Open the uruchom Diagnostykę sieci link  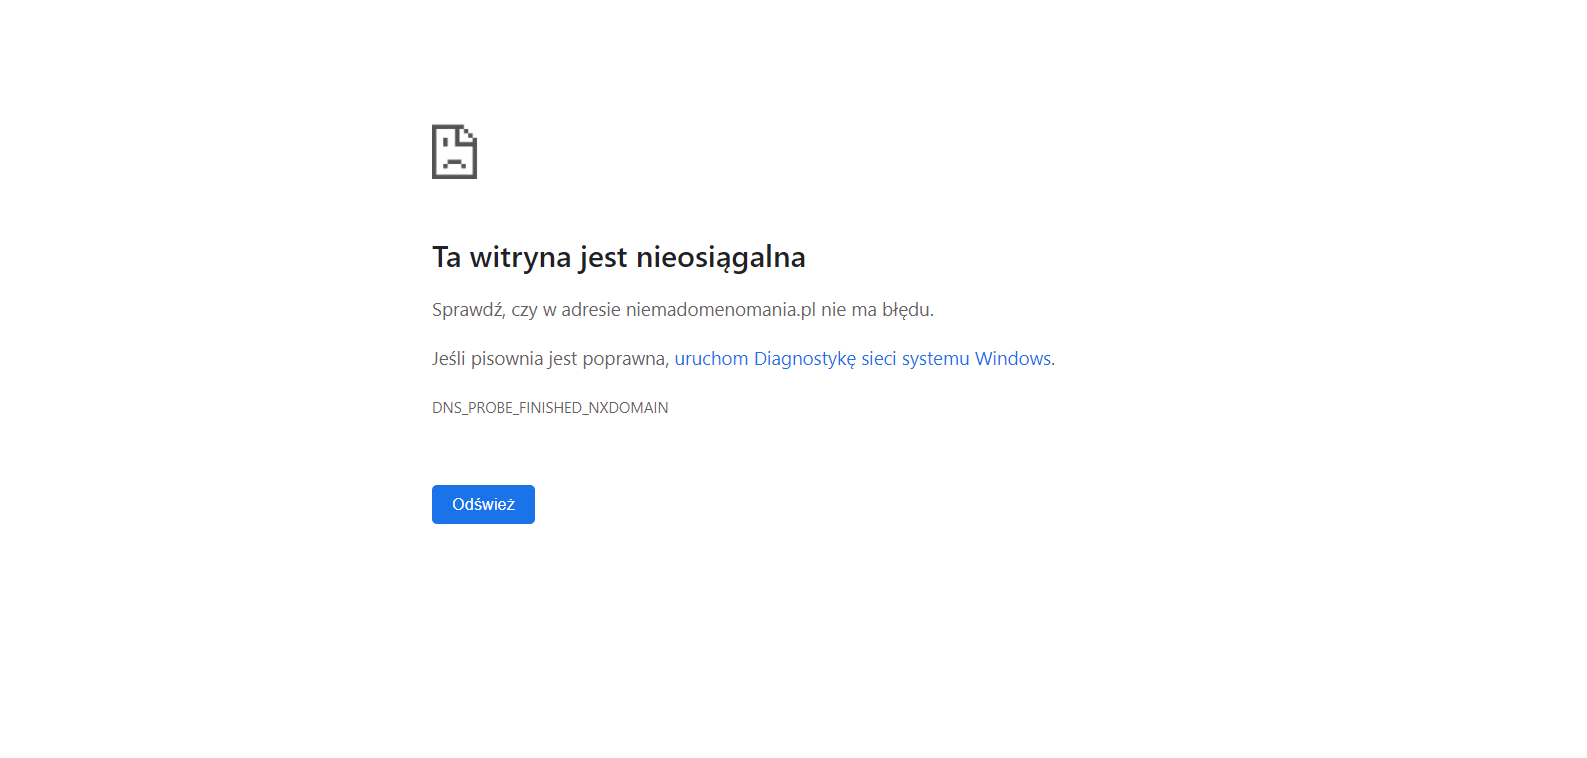(863, 359)
